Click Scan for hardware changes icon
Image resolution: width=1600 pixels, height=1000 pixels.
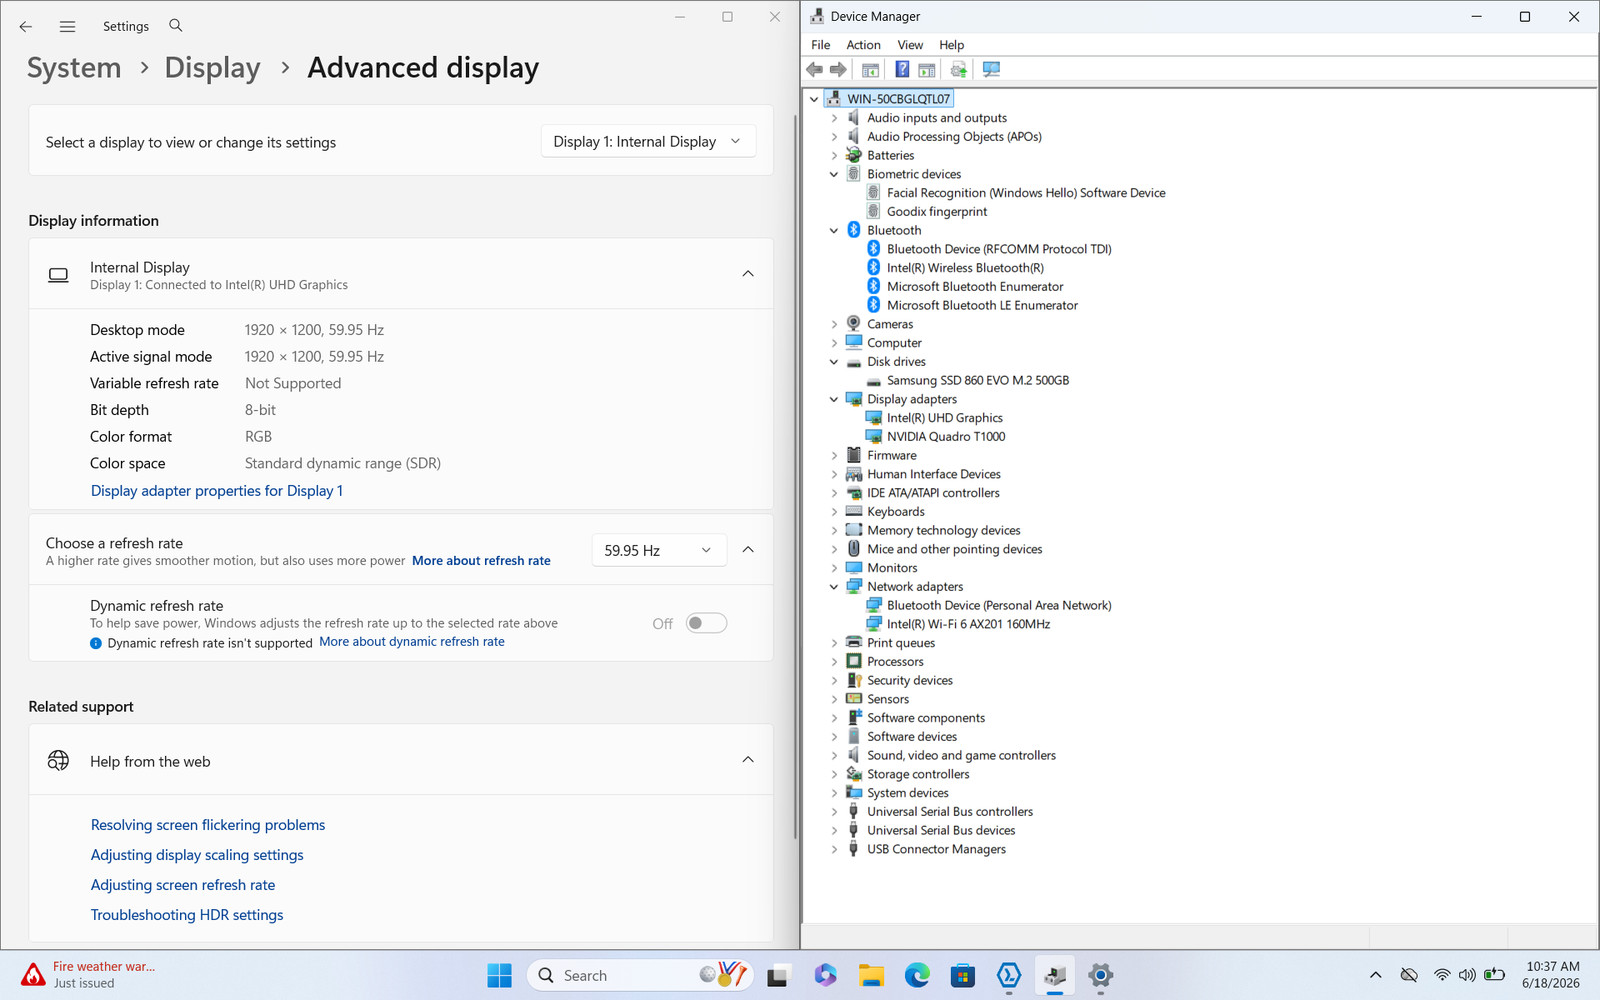(x=991, y=69)
